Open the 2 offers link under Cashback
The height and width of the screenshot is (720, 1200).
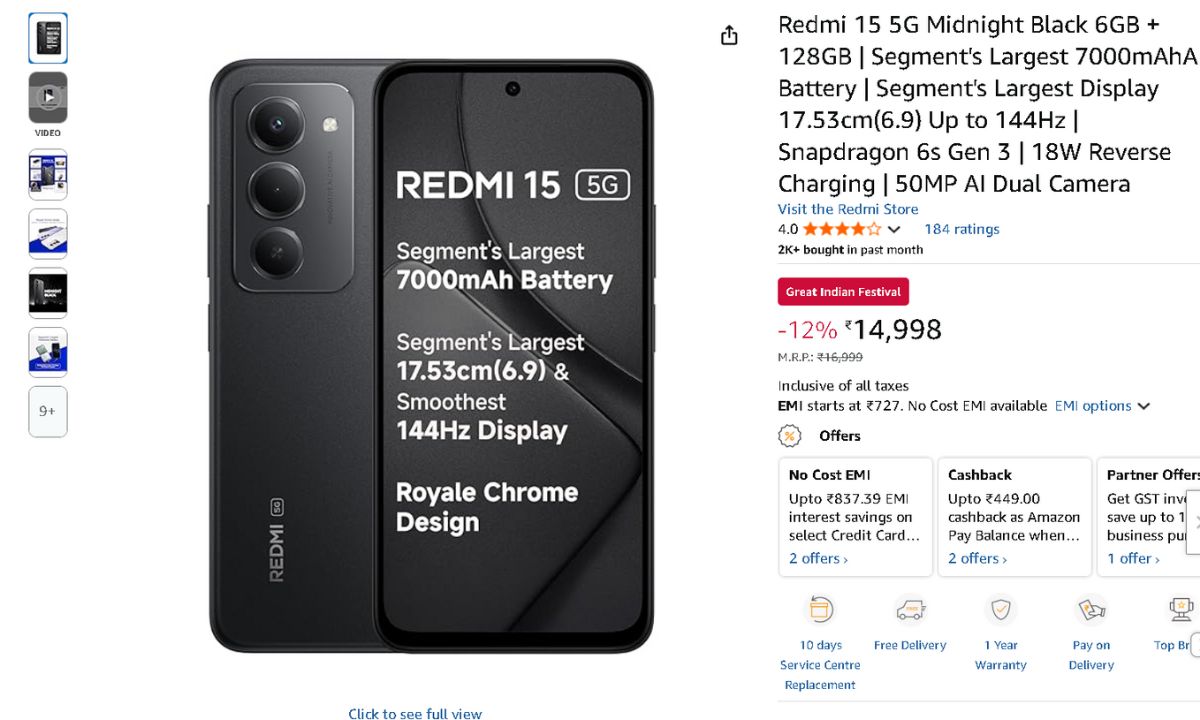977,559
